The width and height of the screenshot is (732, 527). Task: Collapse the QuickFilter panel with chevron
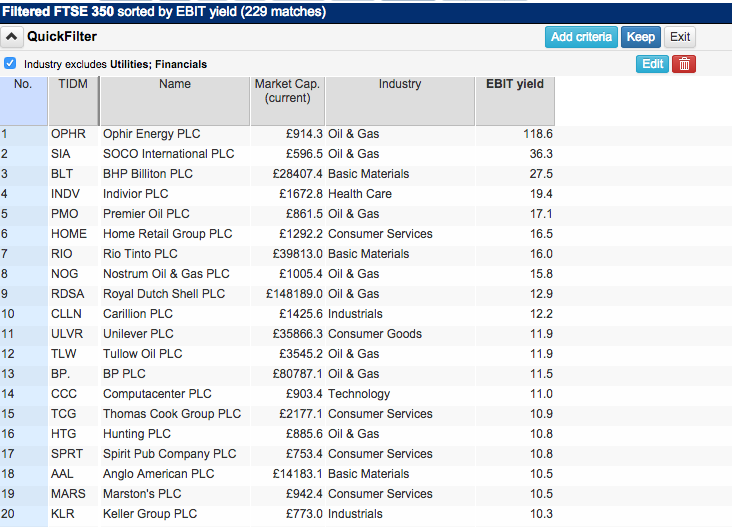click(x=12, y=37)
